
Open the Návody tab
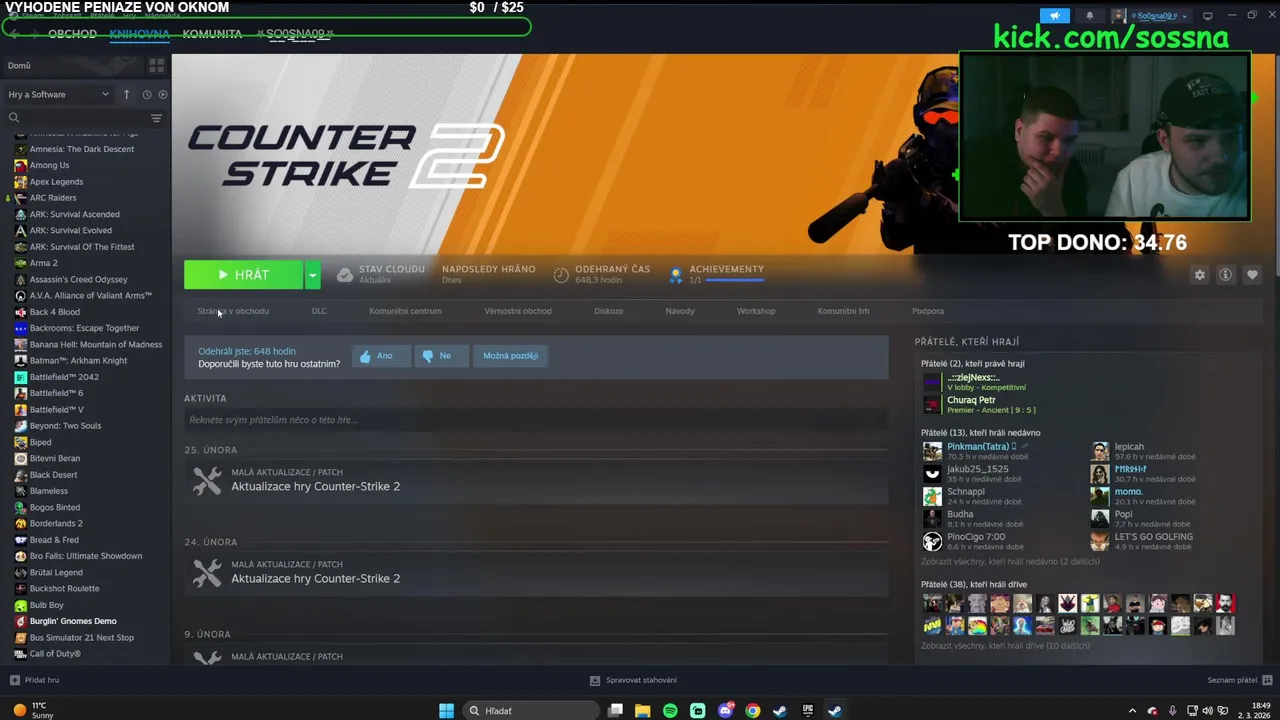pyautogui.click(x=680, y=311)
